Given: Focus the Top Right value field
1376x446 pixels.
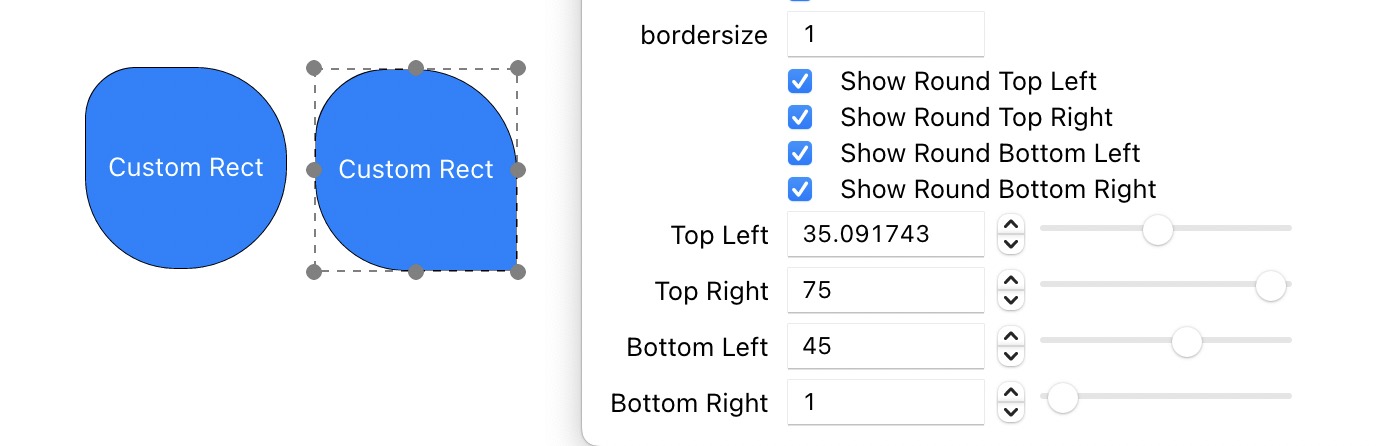Looking at the screenshot, I should pos(885,291).
